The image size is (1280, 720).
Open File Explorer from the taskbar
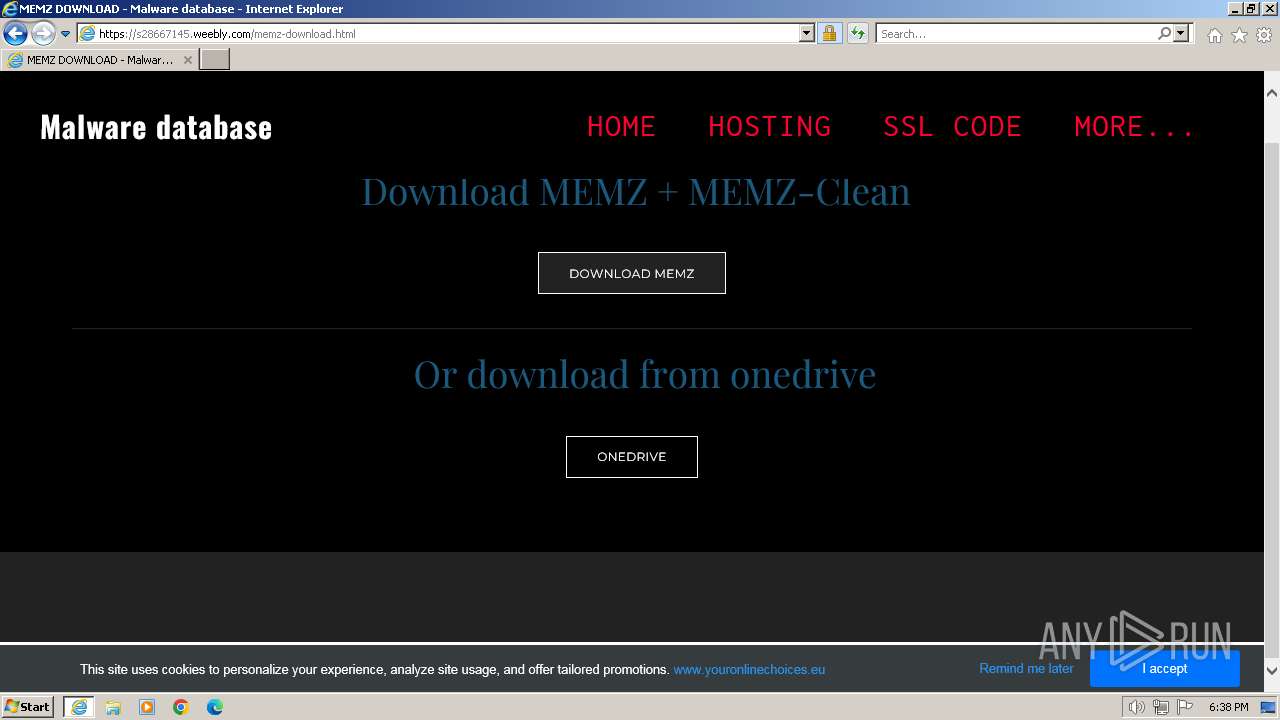(113, 707)
